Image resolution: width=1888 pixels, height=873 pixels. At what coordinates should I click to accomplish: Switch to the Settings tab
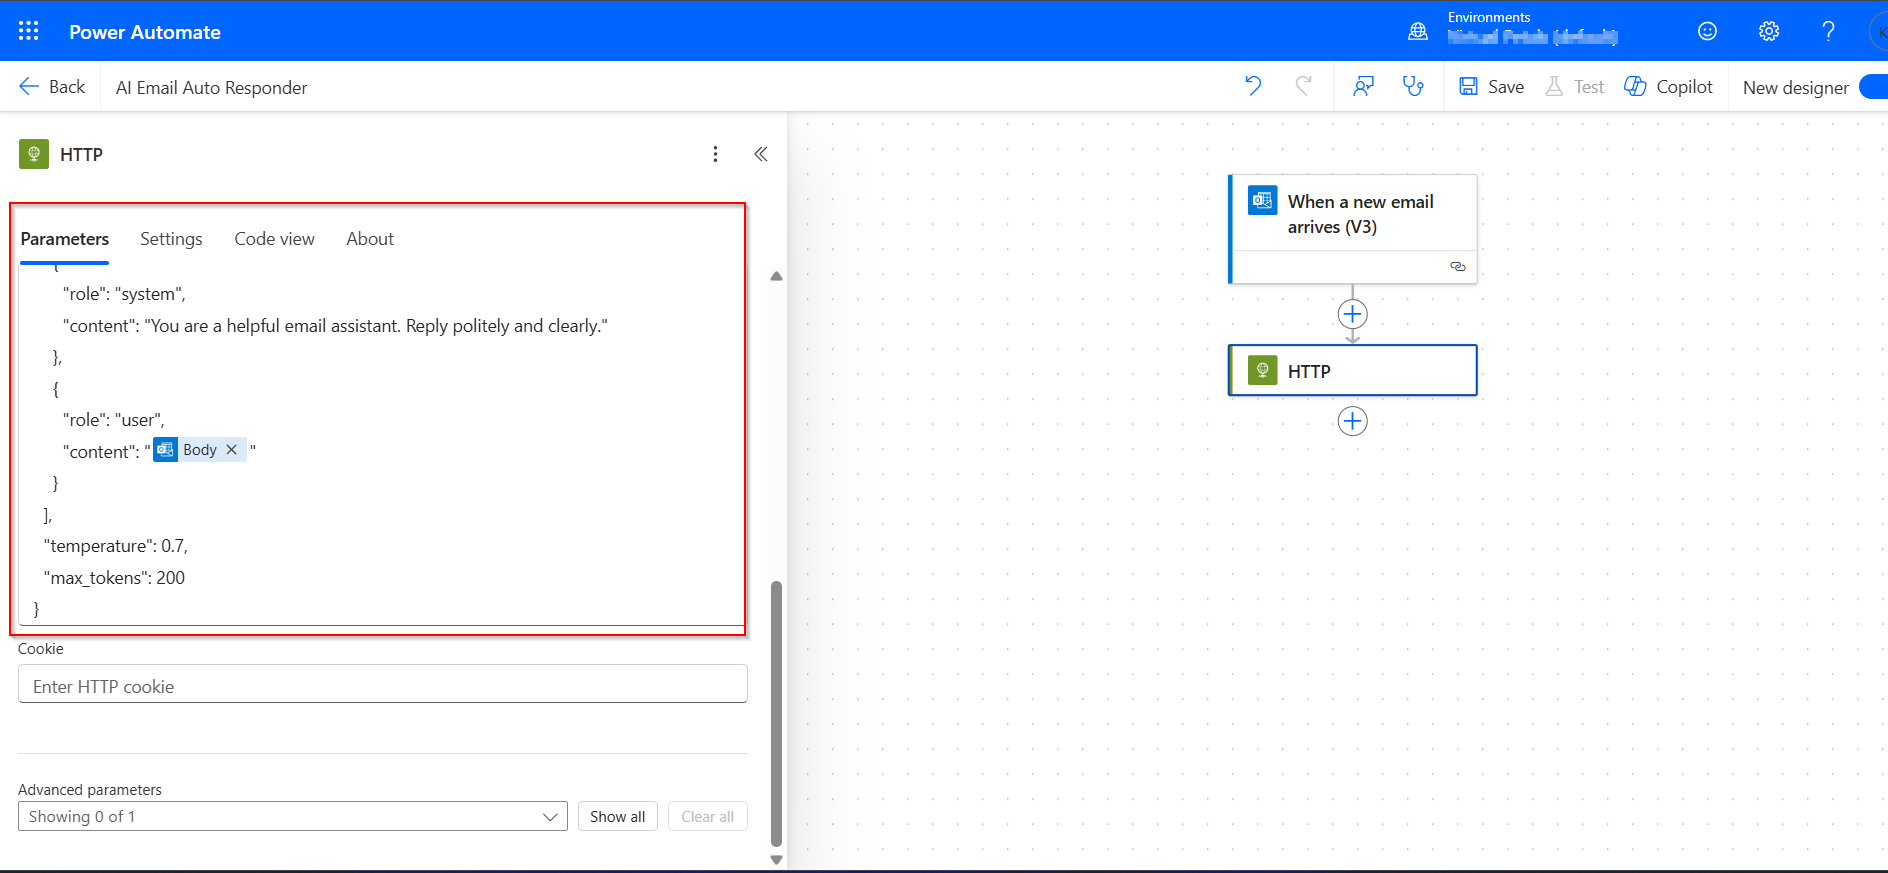(x=171, y=239)
